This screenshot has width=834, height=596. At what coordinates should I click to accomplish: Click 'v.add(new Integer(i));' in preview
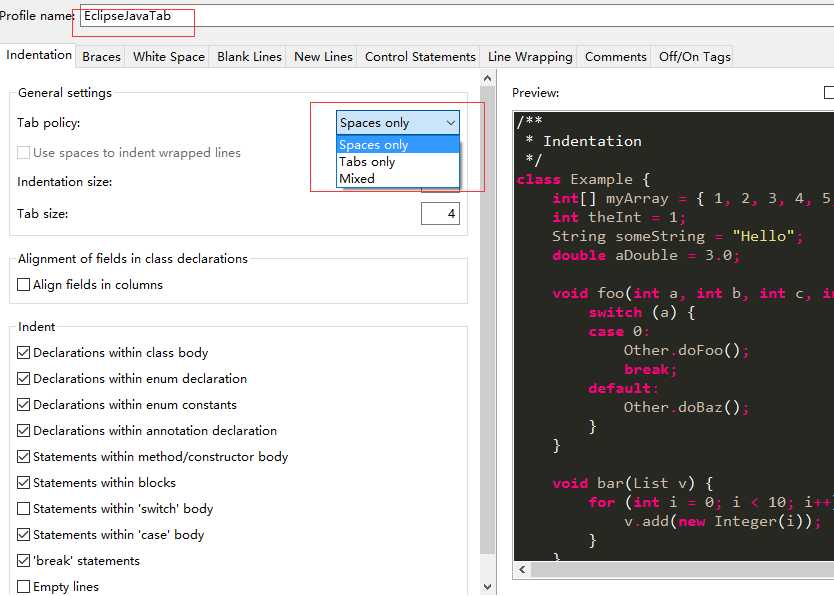(723, 522)
